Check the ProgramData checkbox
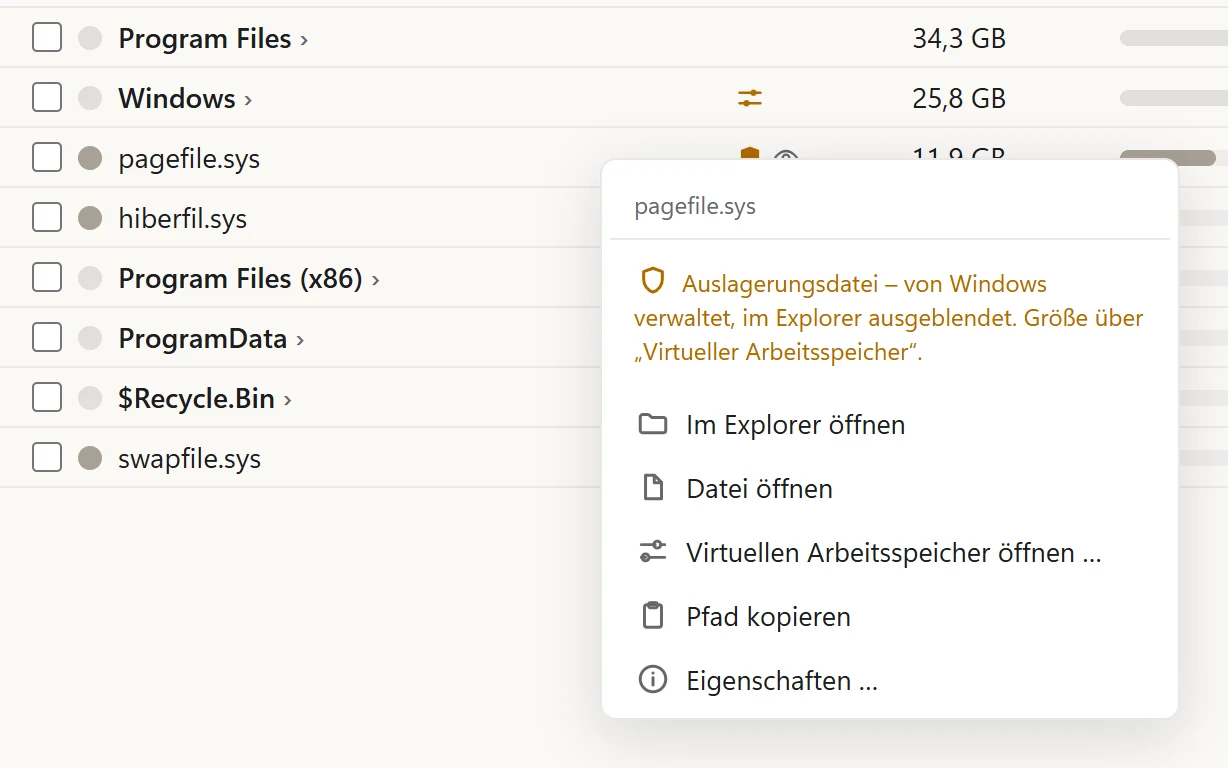This screenshot has width=1228, height=768. [47, 338]
